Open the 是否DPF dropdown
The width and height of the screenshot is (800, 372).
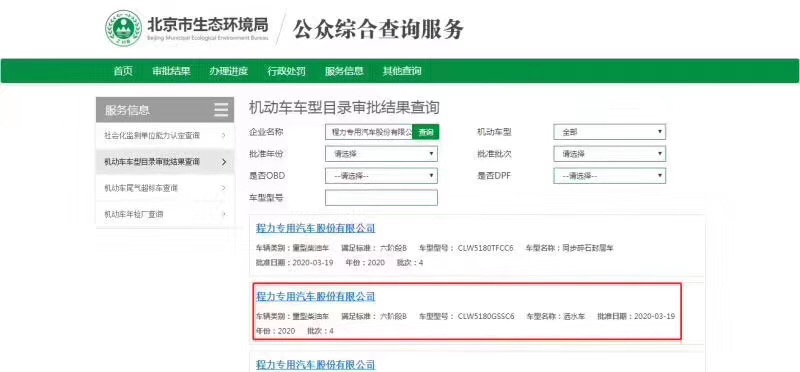610,176
